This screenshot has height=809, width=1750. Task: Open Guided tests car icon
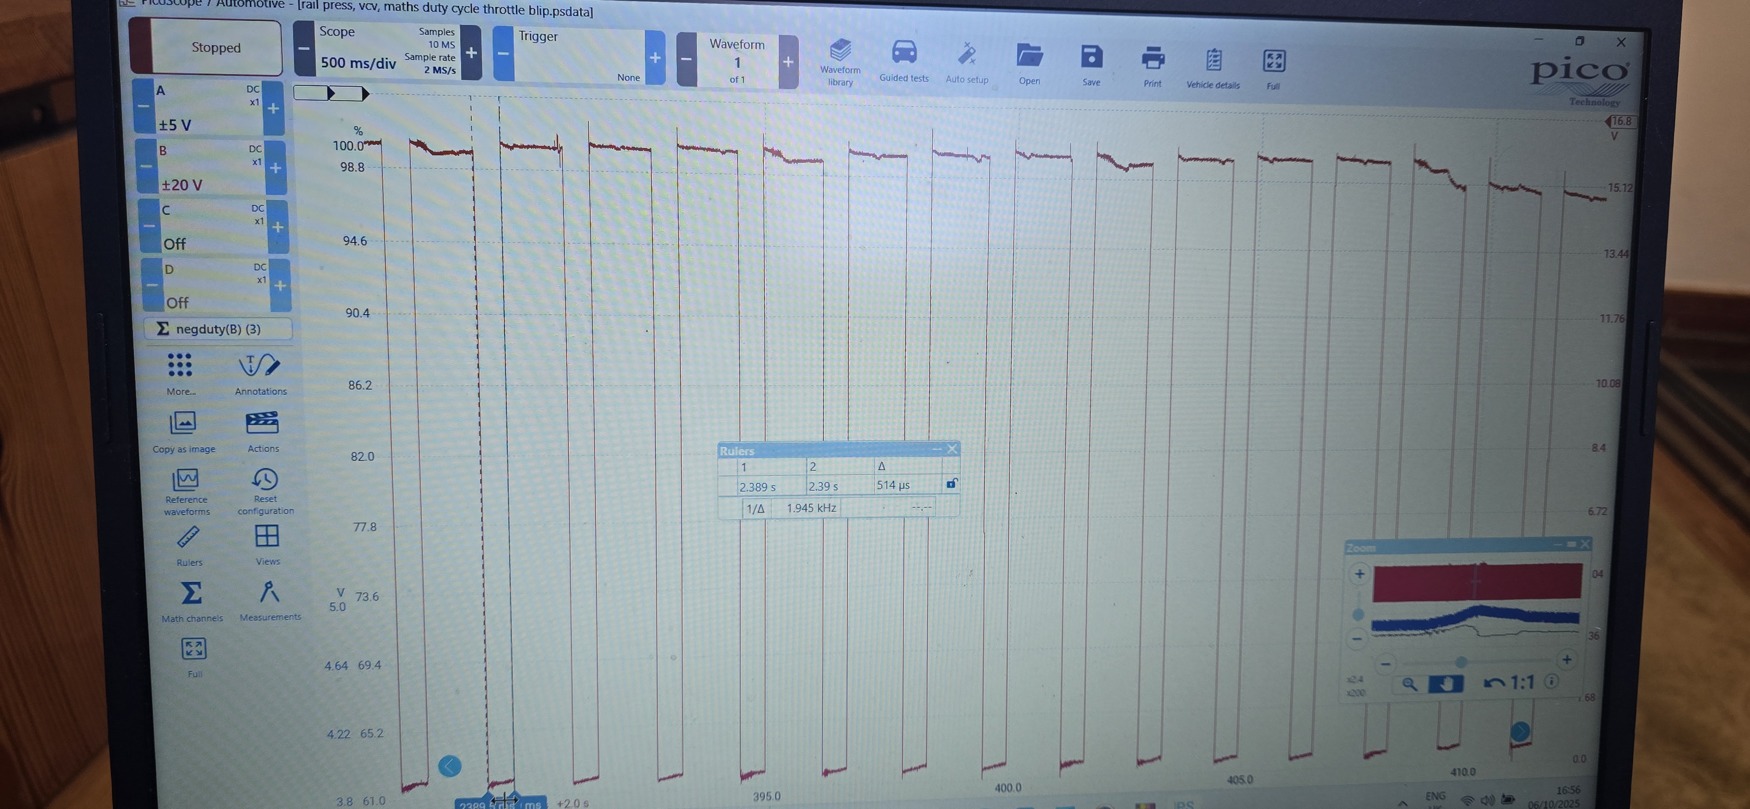pos(904,60)
